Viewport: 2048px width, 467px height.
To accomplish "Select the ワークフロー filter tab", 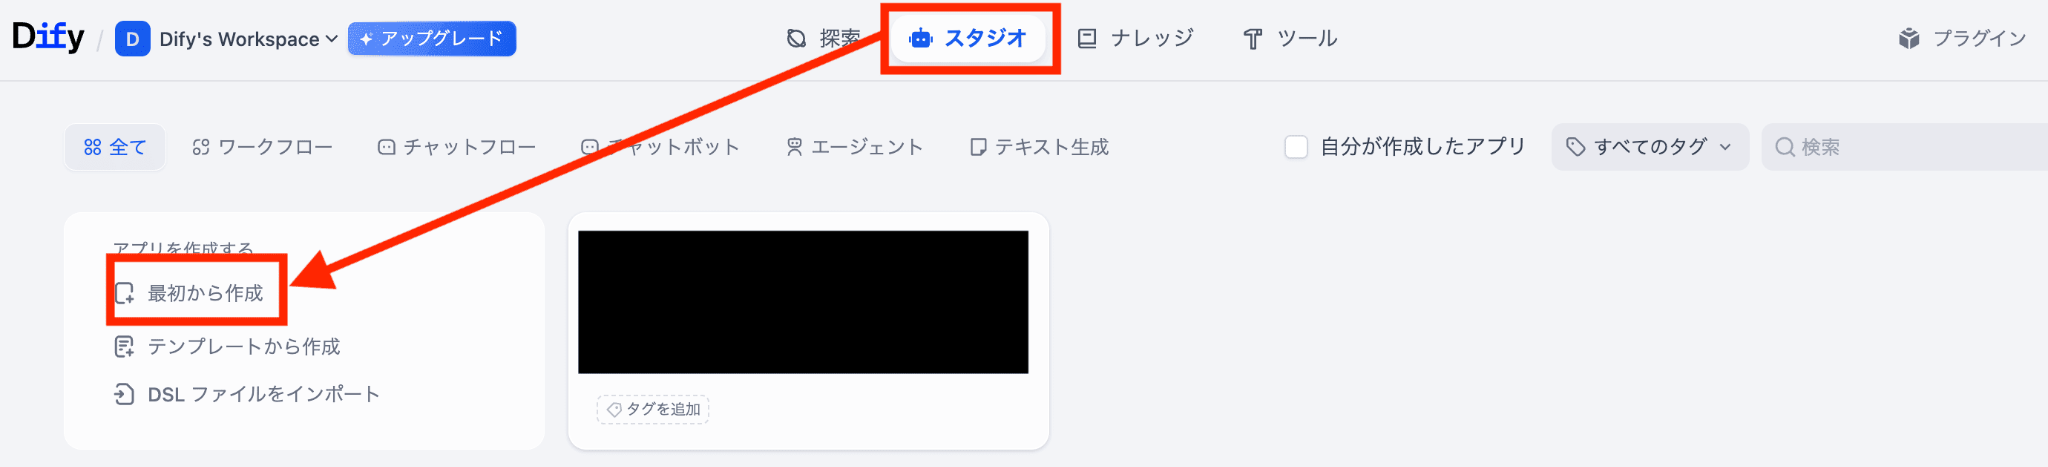I will click(x=263, y=147).
